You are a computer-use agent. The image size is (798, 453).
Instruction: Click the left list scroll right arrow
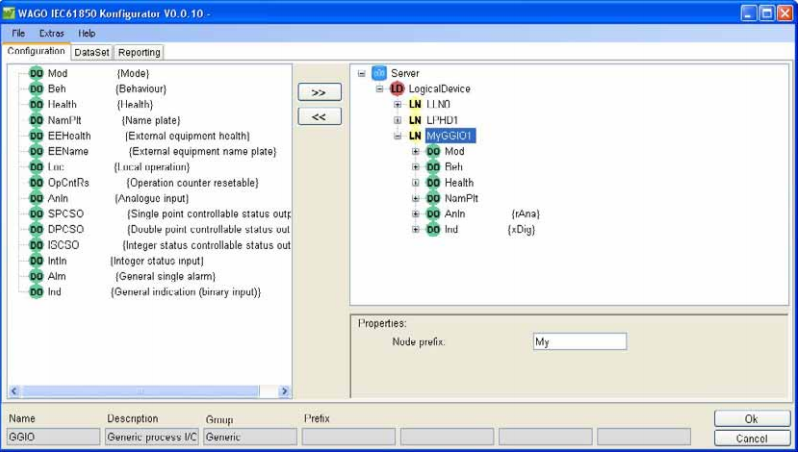pos(284,391)
